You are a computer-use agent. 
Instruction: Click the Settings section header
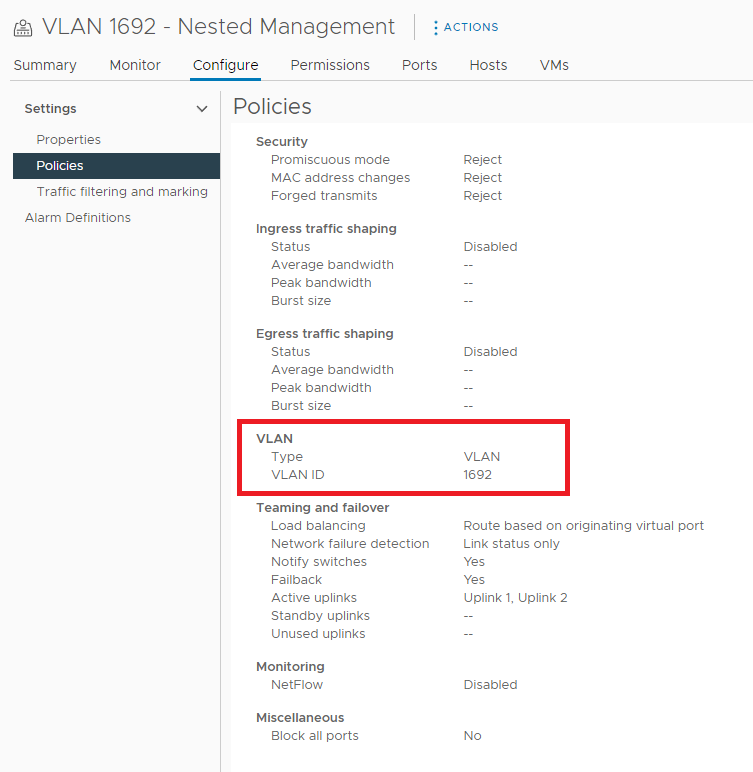point(51,109)
